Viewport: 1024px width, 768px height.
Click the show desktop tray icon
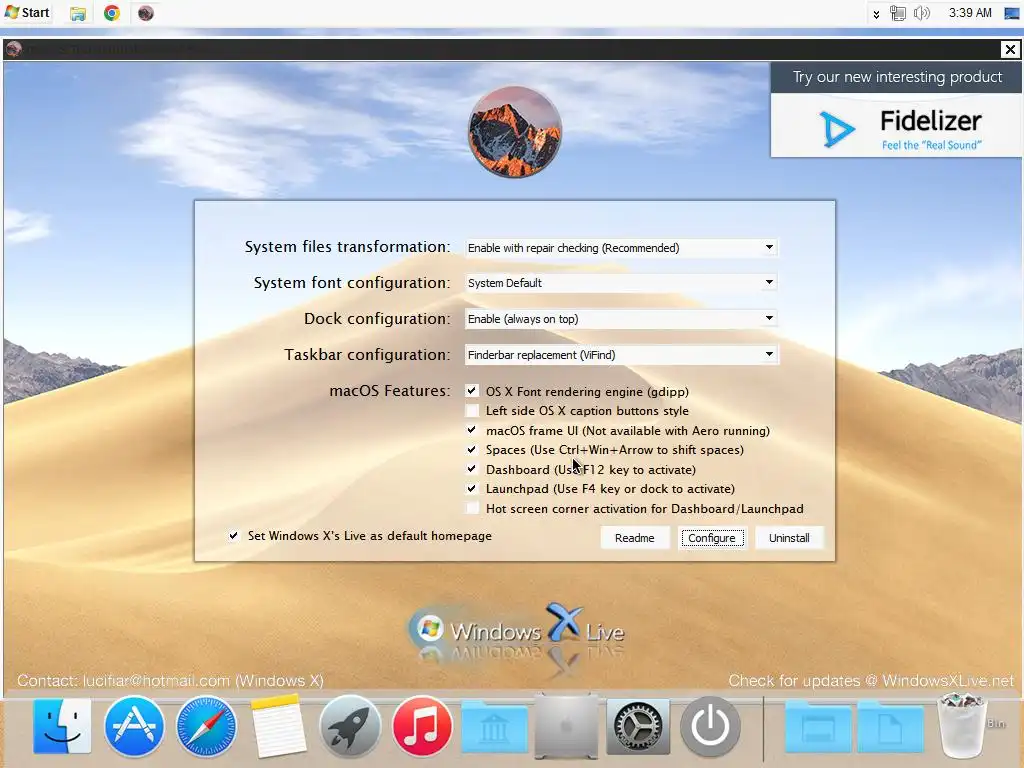point(1012,13)
